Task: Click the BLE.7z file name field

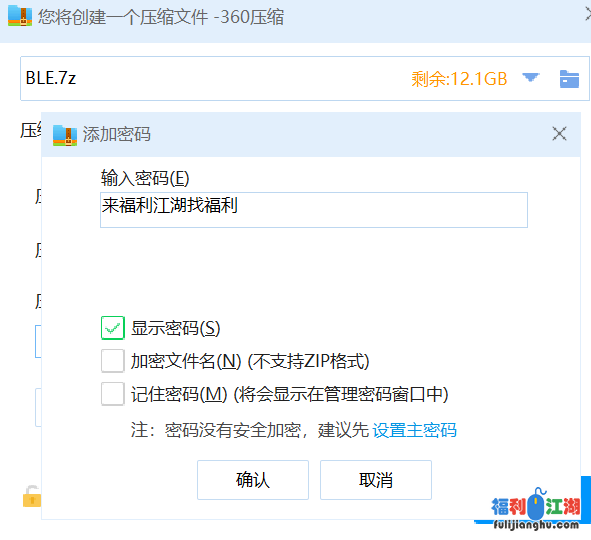Action: point(211,78)
